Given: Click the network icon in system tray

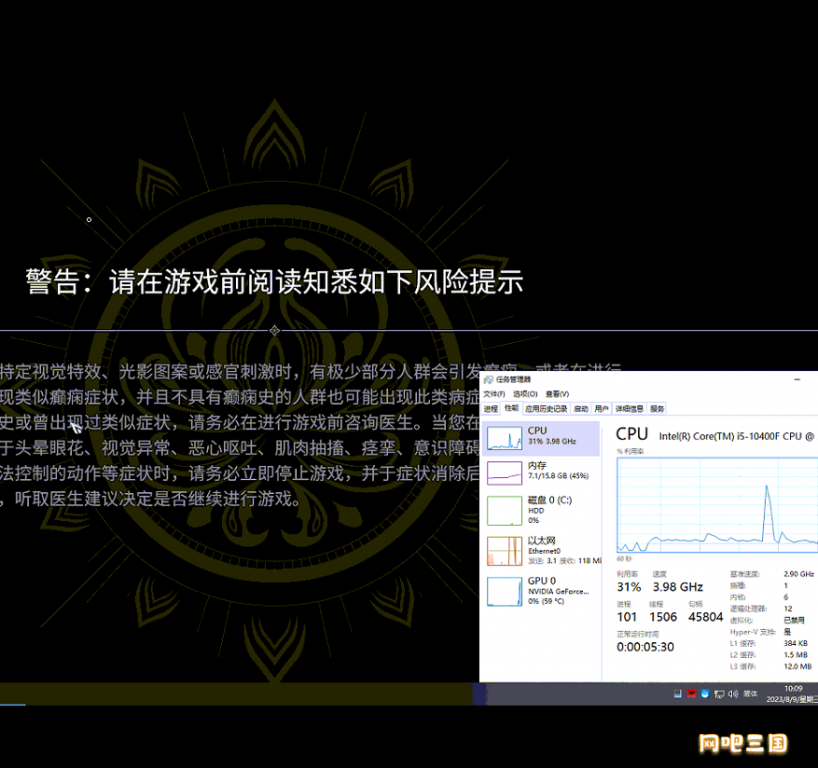Looking at the screenshot, I should coord(719,694).
